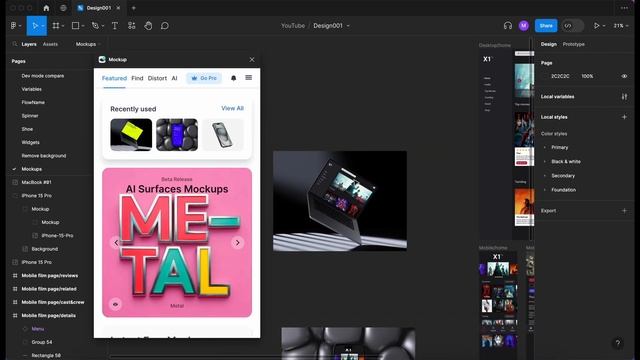Switch to the Layers tab
Screen dimensions: 640x360
click(29, 44)
